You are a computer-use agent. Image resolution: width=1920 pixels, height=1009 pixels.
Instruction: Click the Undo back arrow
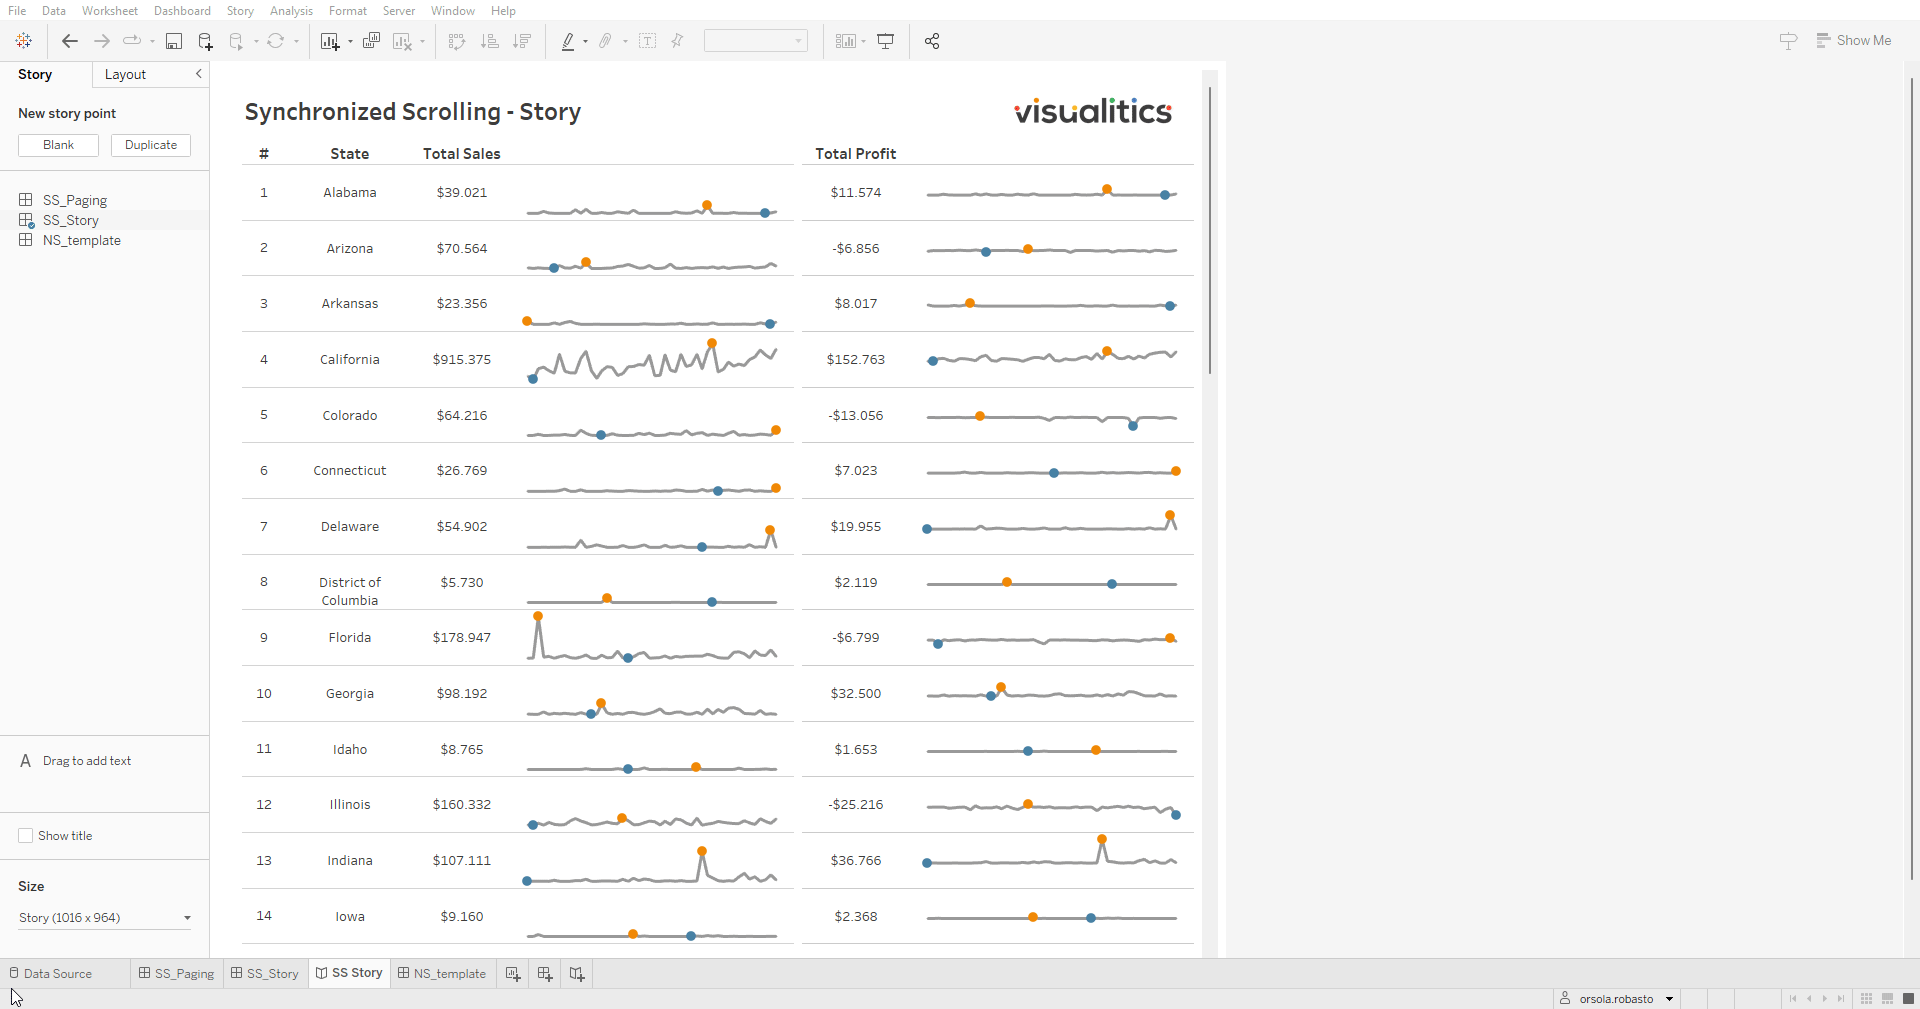click(69, 41)
